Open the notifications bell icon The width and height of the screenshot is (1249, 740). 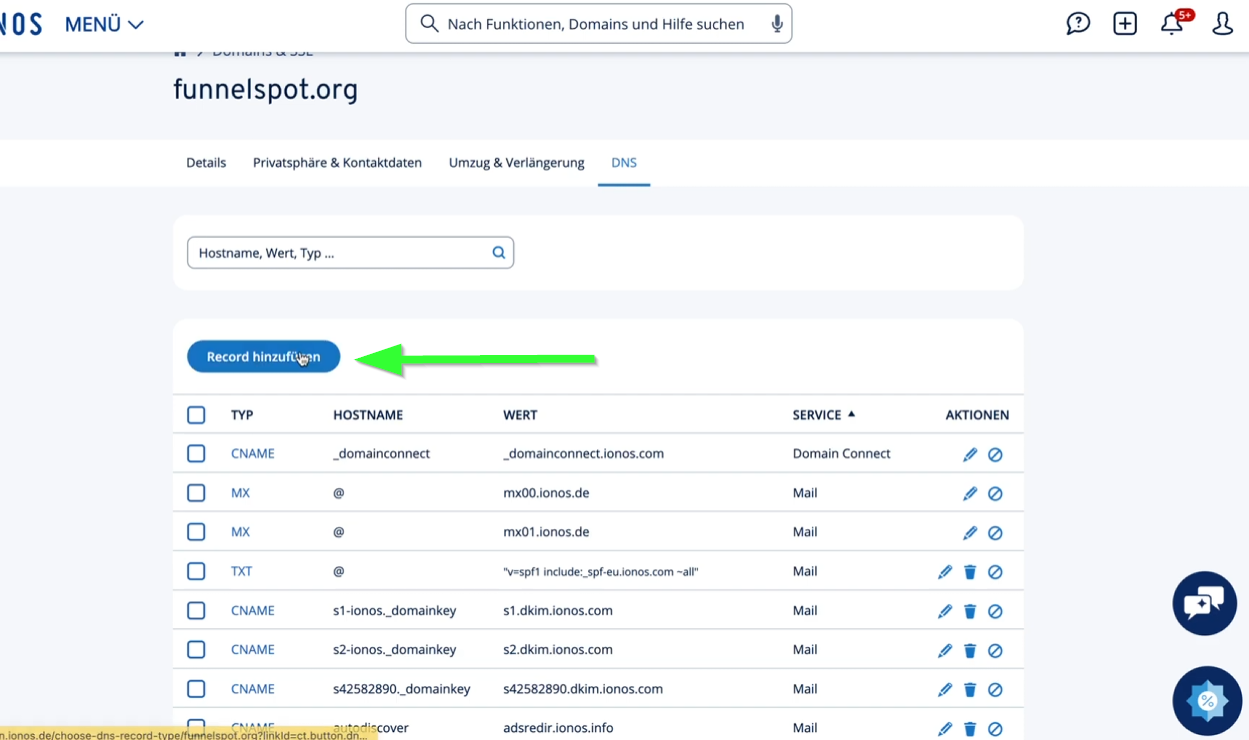pos(1172,24)
